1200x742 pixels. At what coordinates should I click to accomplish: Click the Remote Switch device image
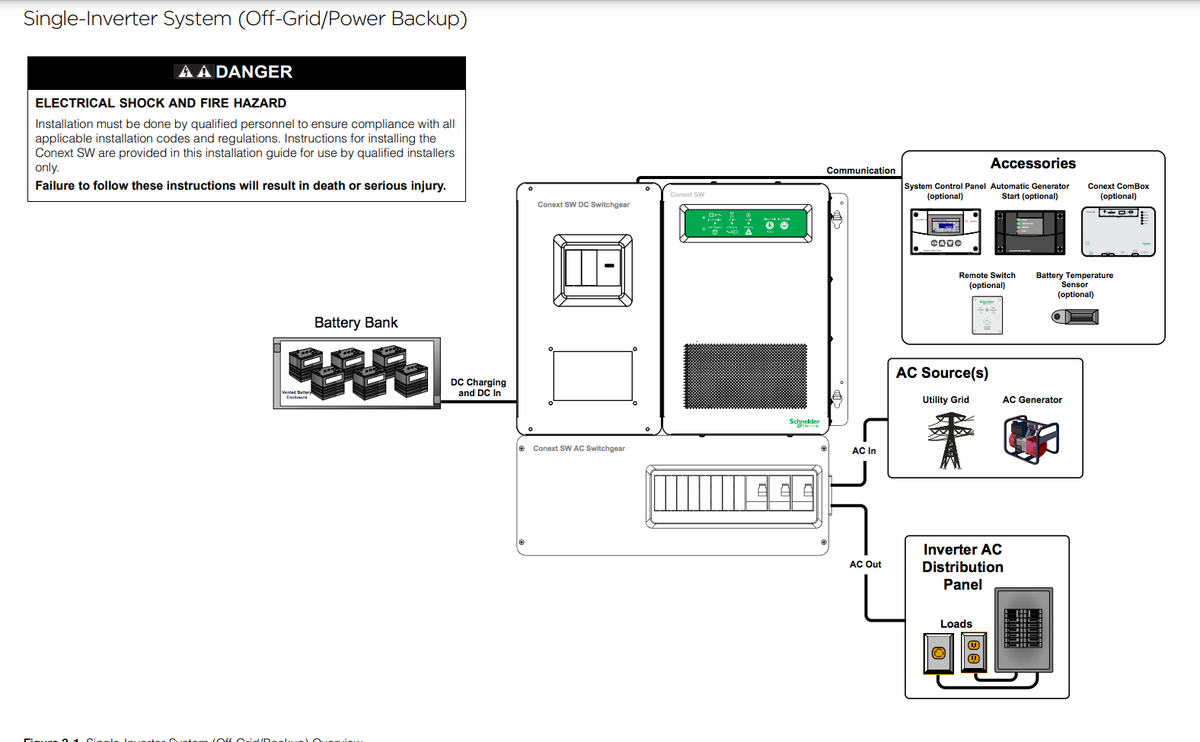987,314
